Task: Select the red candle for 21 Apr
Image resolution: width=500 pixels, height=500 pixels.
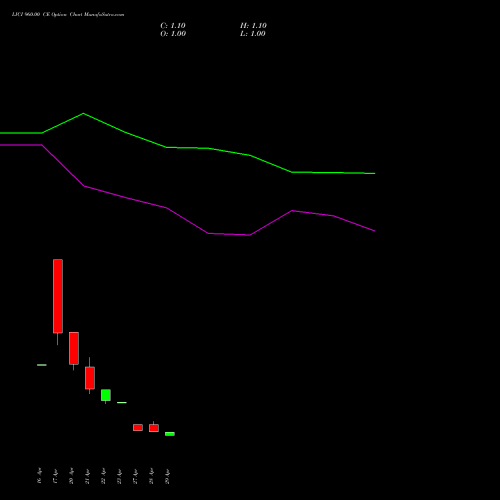Action: pos(90,378)
